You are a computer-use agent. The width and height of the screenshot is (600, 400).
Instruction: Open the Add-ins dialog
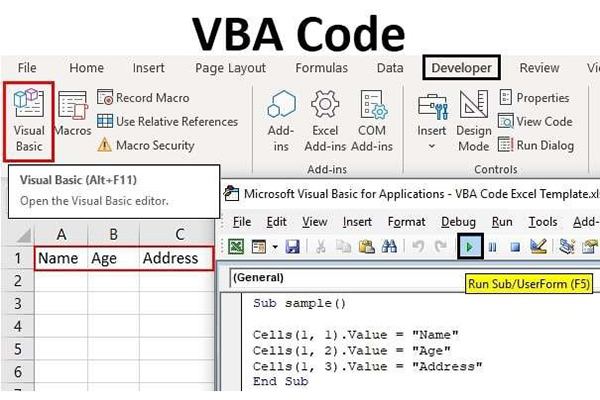[281, 121]
